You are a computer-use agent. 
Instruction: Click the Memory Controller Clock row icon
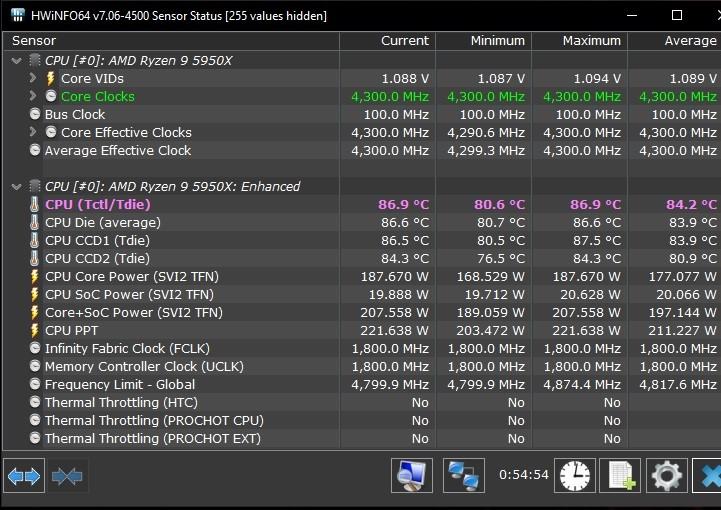pyautogui.click(x=34, y=366)
